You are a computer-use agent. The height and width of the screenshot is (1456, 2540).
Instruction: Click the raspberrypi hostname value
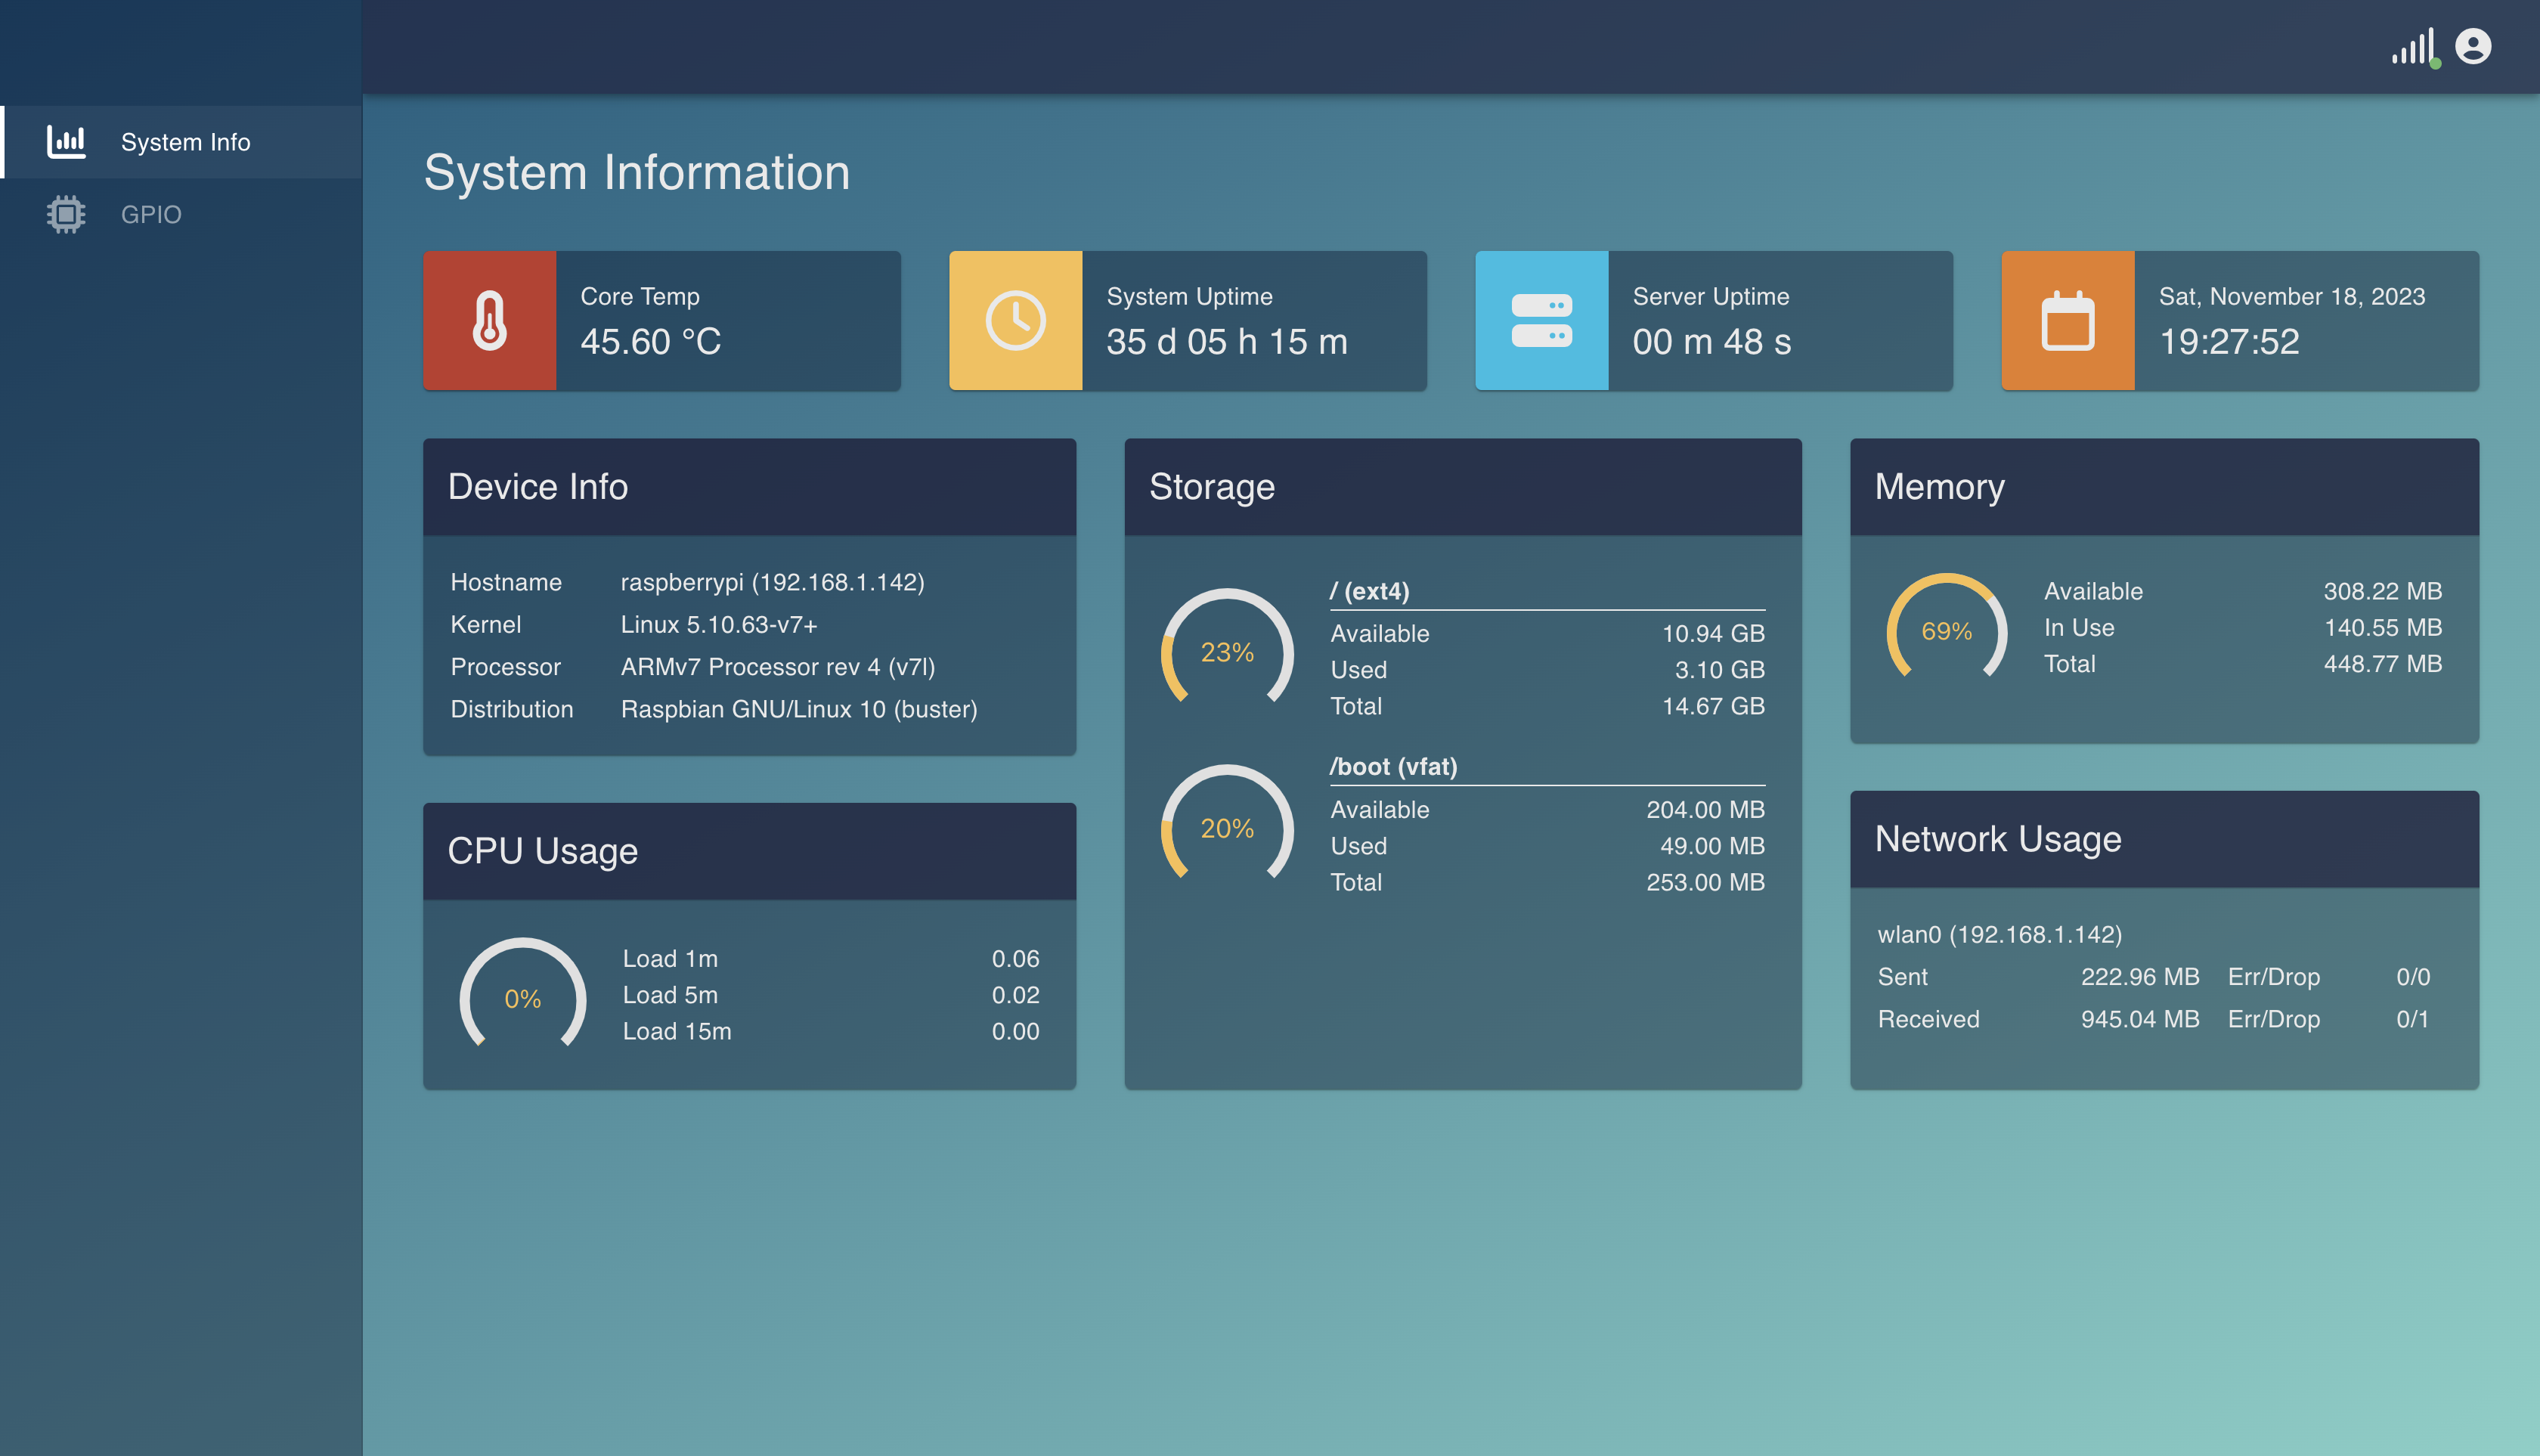(772, 582)
